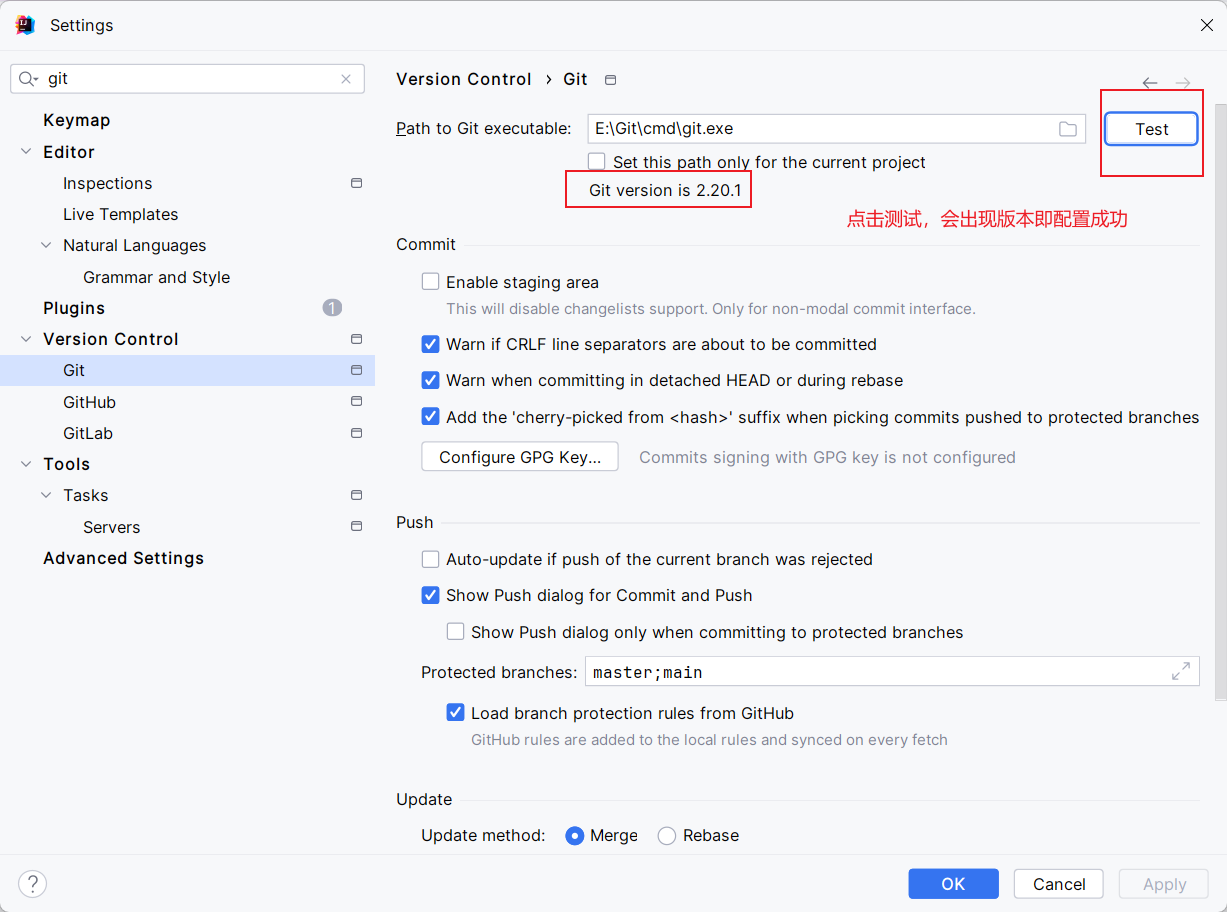Clear the 'git' search text
This screenshot has height=912, width=1227.
(346, 79)
